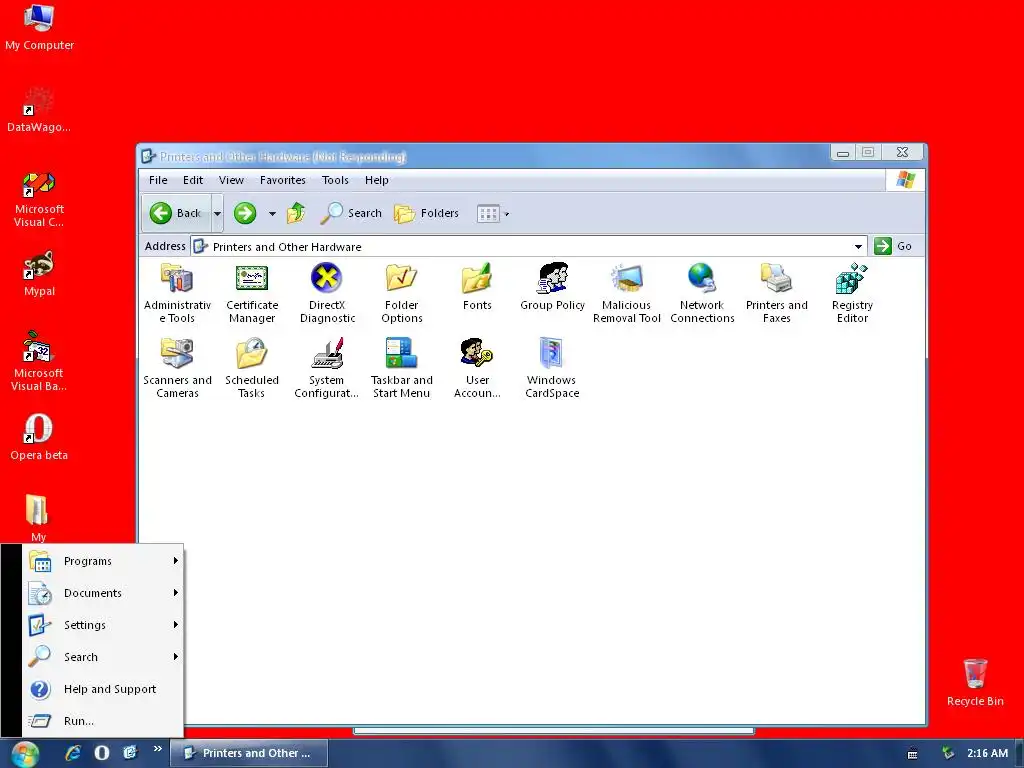Screen dimensions: 1024x768
Task: Select Recycle Bin on desktop
Action: pyautogui.click(x=975, y=682)
